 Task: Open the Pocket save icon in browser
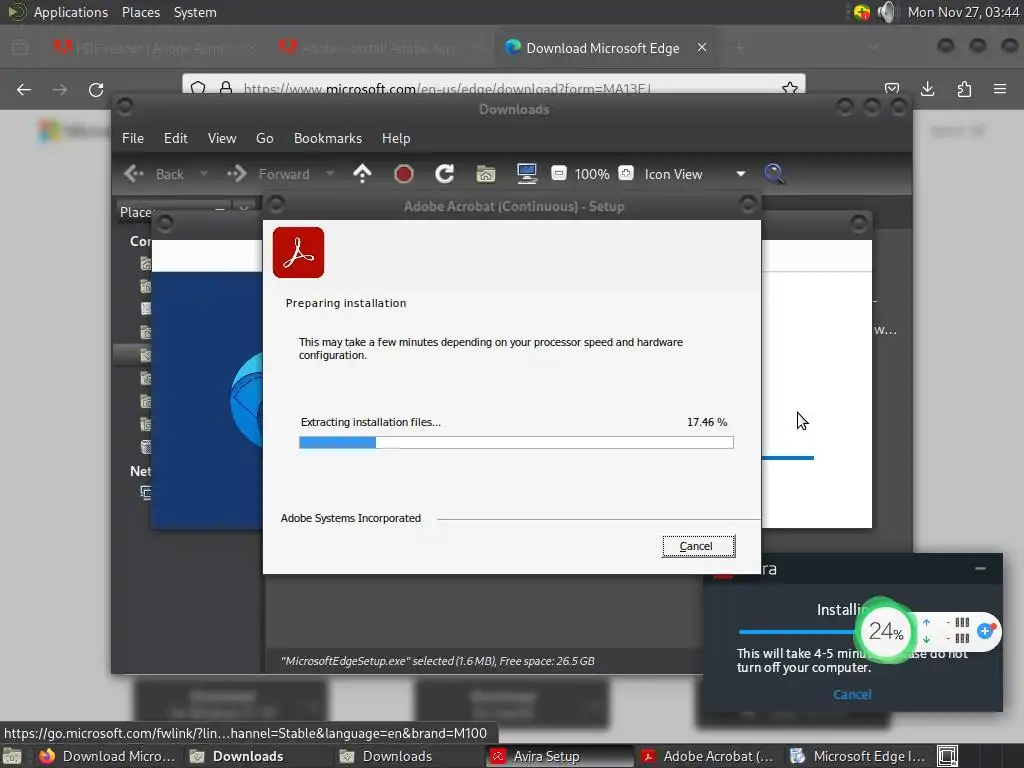(x=892, y=89)
